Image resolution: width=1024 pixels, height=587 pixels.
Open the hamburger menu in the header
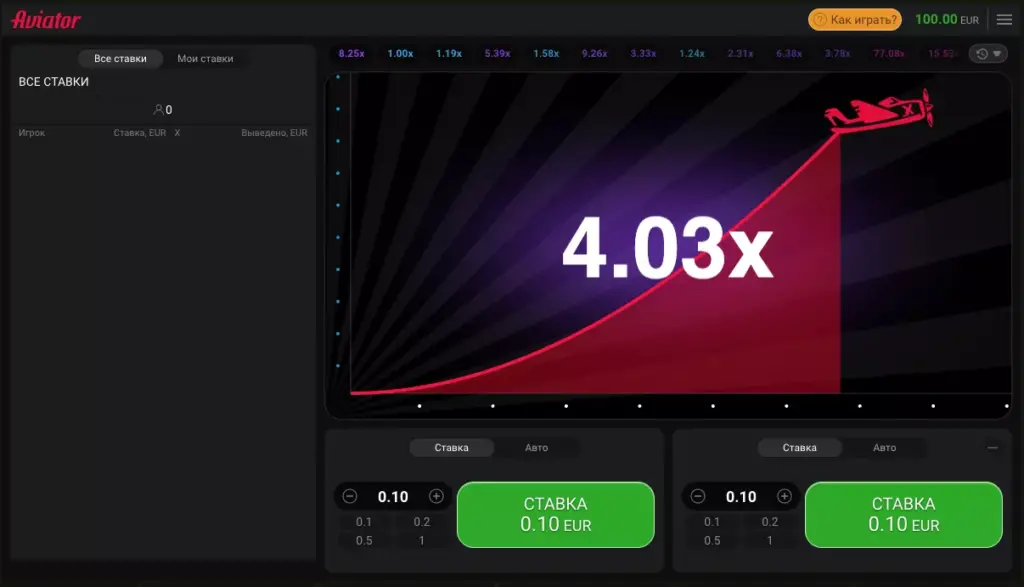click(x=1004, y=20)
